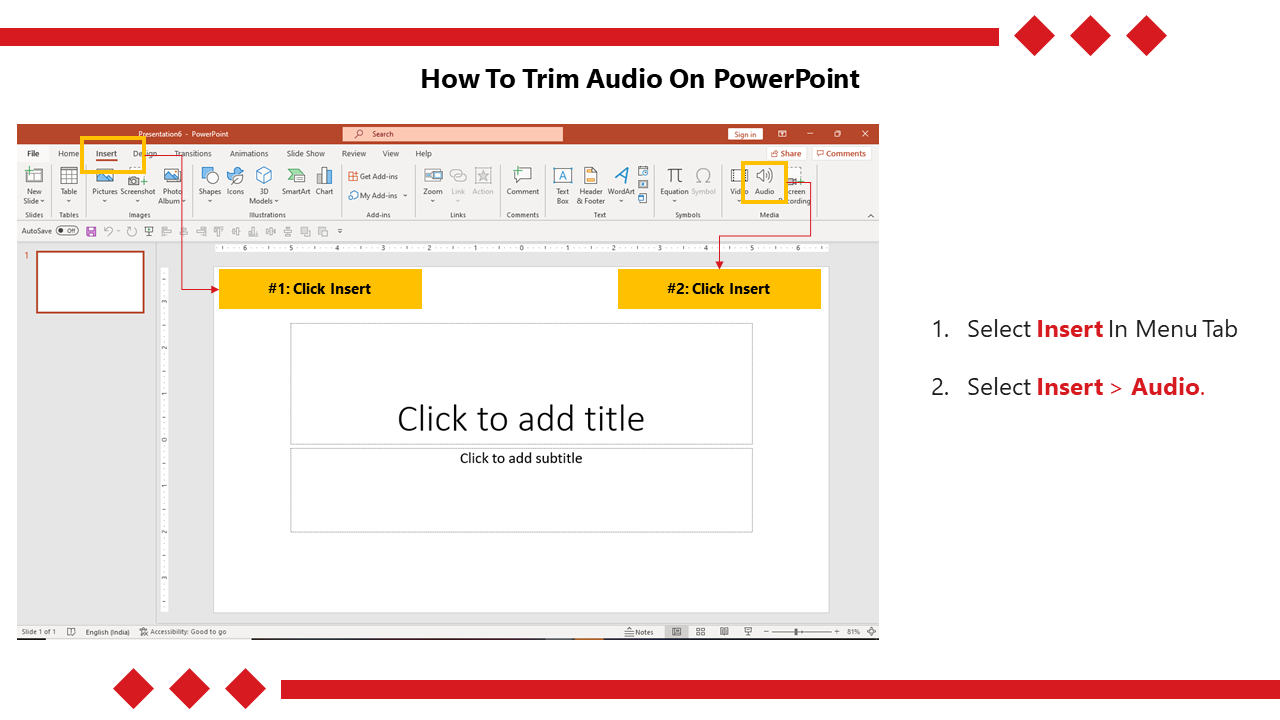Image resolution: width=1280 pixels, height=720 pixels.
Task: Click Fit slide to window icon
Action: click(x=871, y=632)
